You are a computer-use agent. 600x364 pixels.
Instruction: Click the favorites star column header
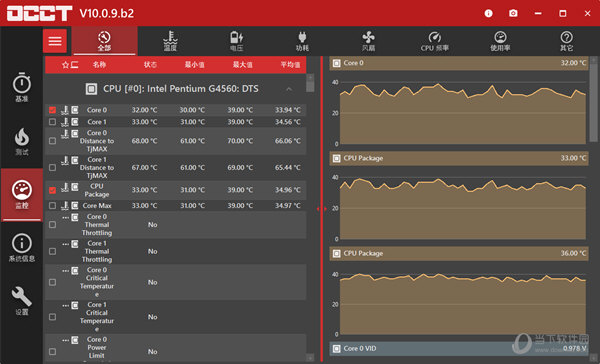[65, 65]
